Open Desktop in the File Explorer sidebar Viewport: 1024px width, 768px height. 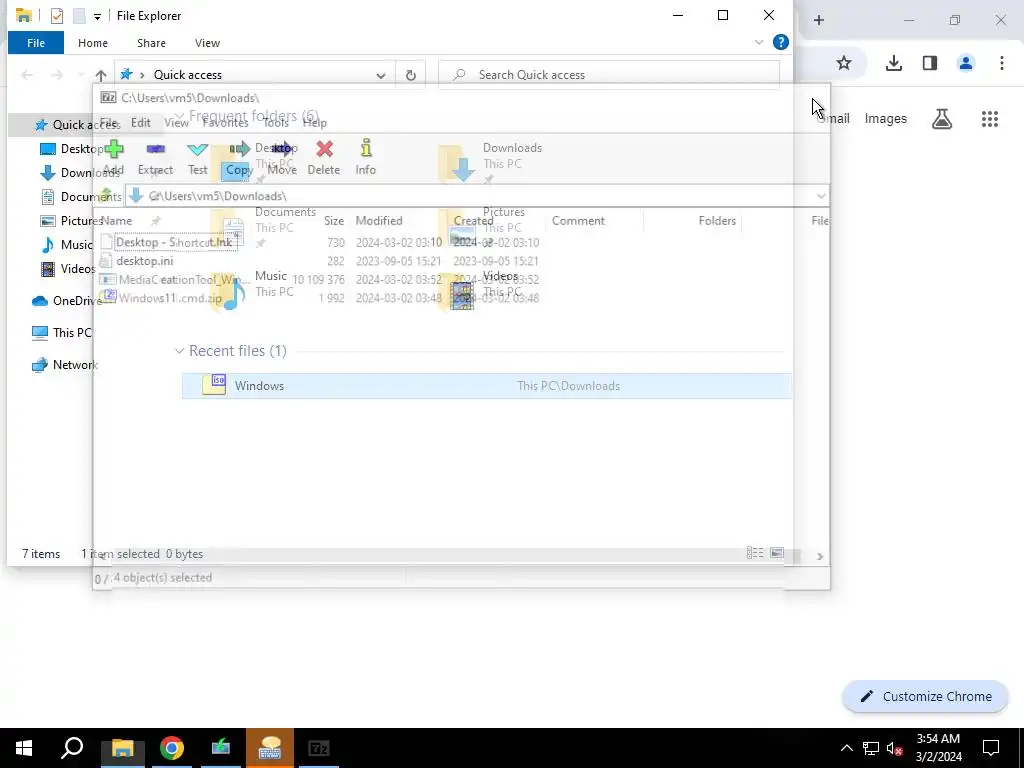click(72, 149)
